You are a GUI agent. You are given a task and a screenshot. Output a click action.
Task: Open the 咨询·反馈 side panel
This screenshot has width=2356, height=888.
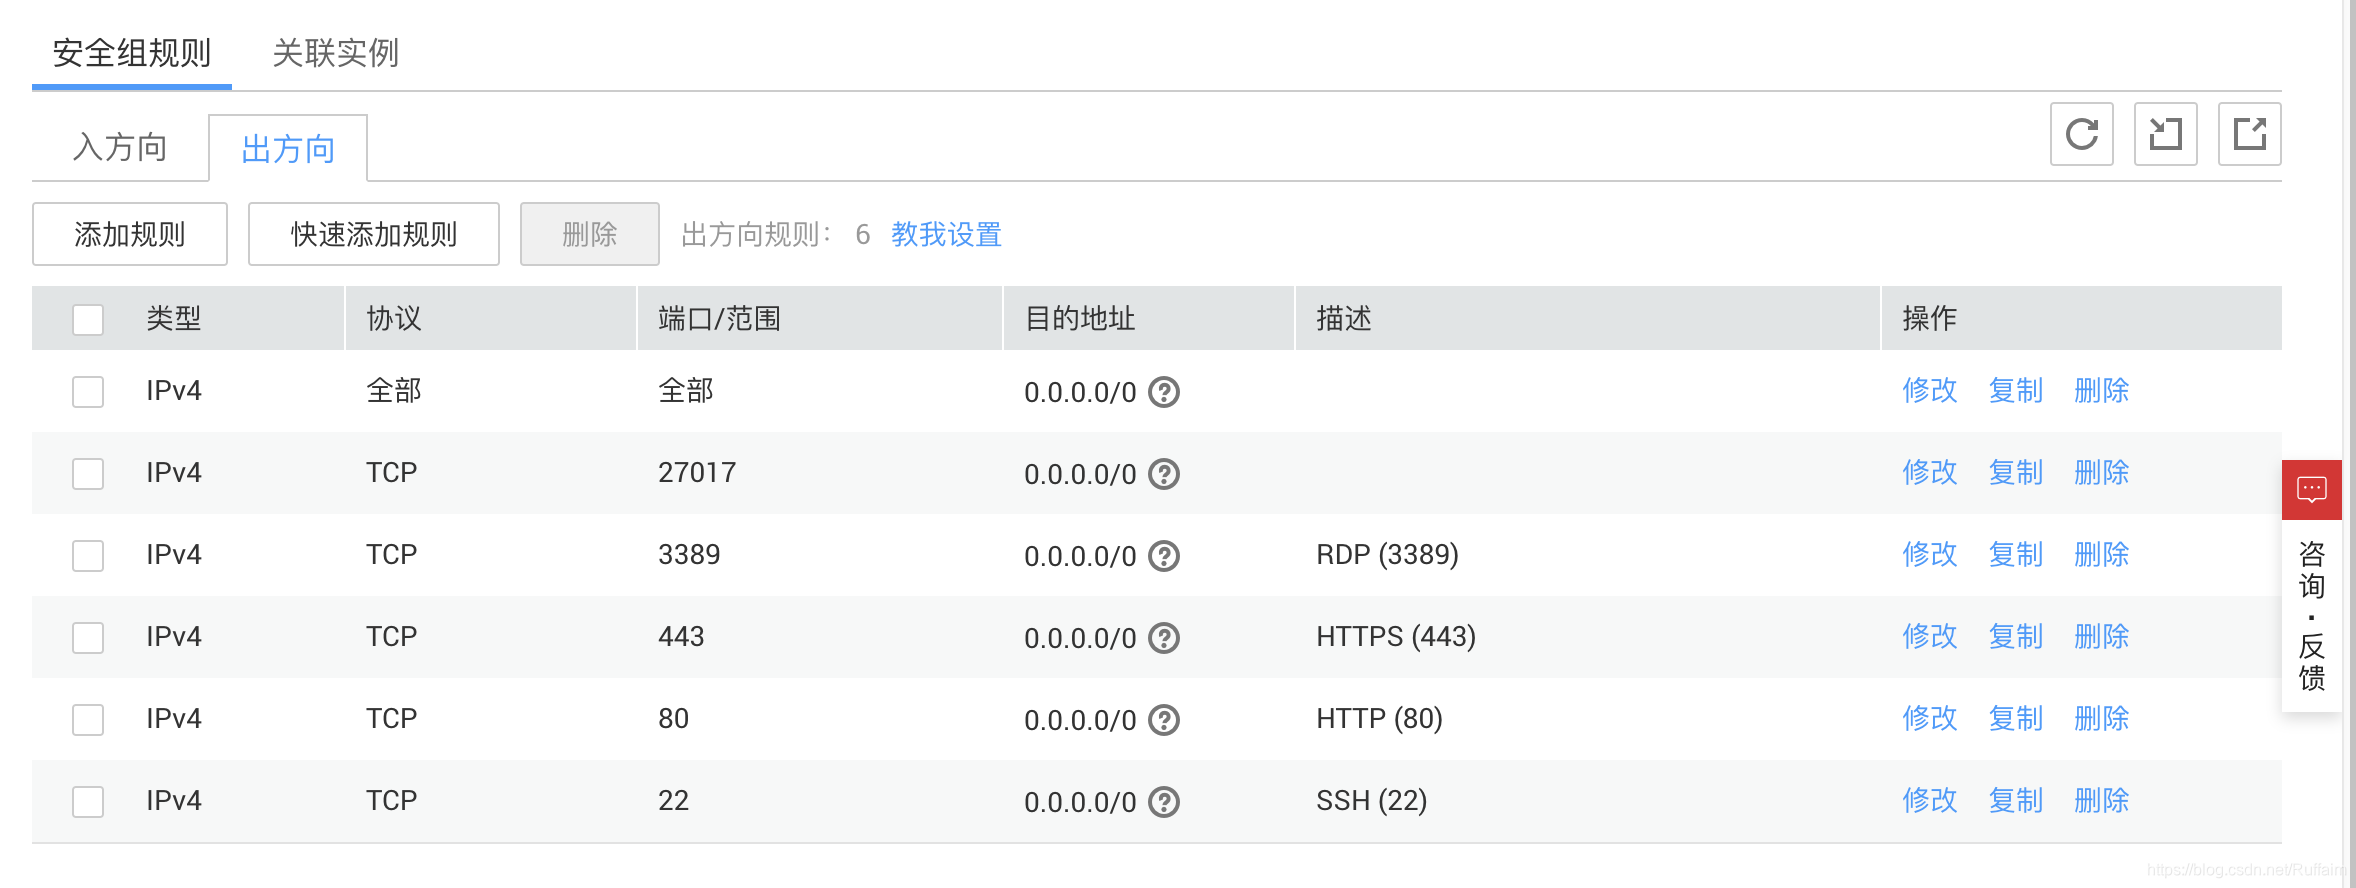pos(2311,616)
